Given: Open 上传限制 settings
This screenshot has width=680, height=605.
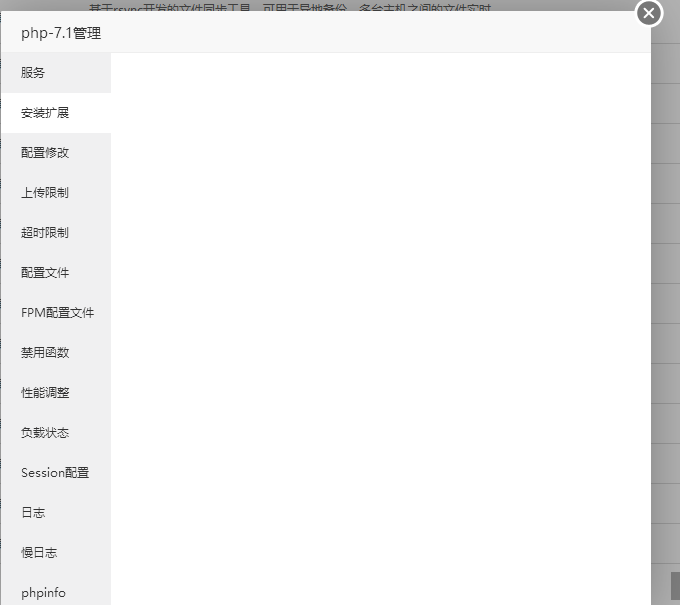Looking at the screenshot, I should [x=56, y=193].
